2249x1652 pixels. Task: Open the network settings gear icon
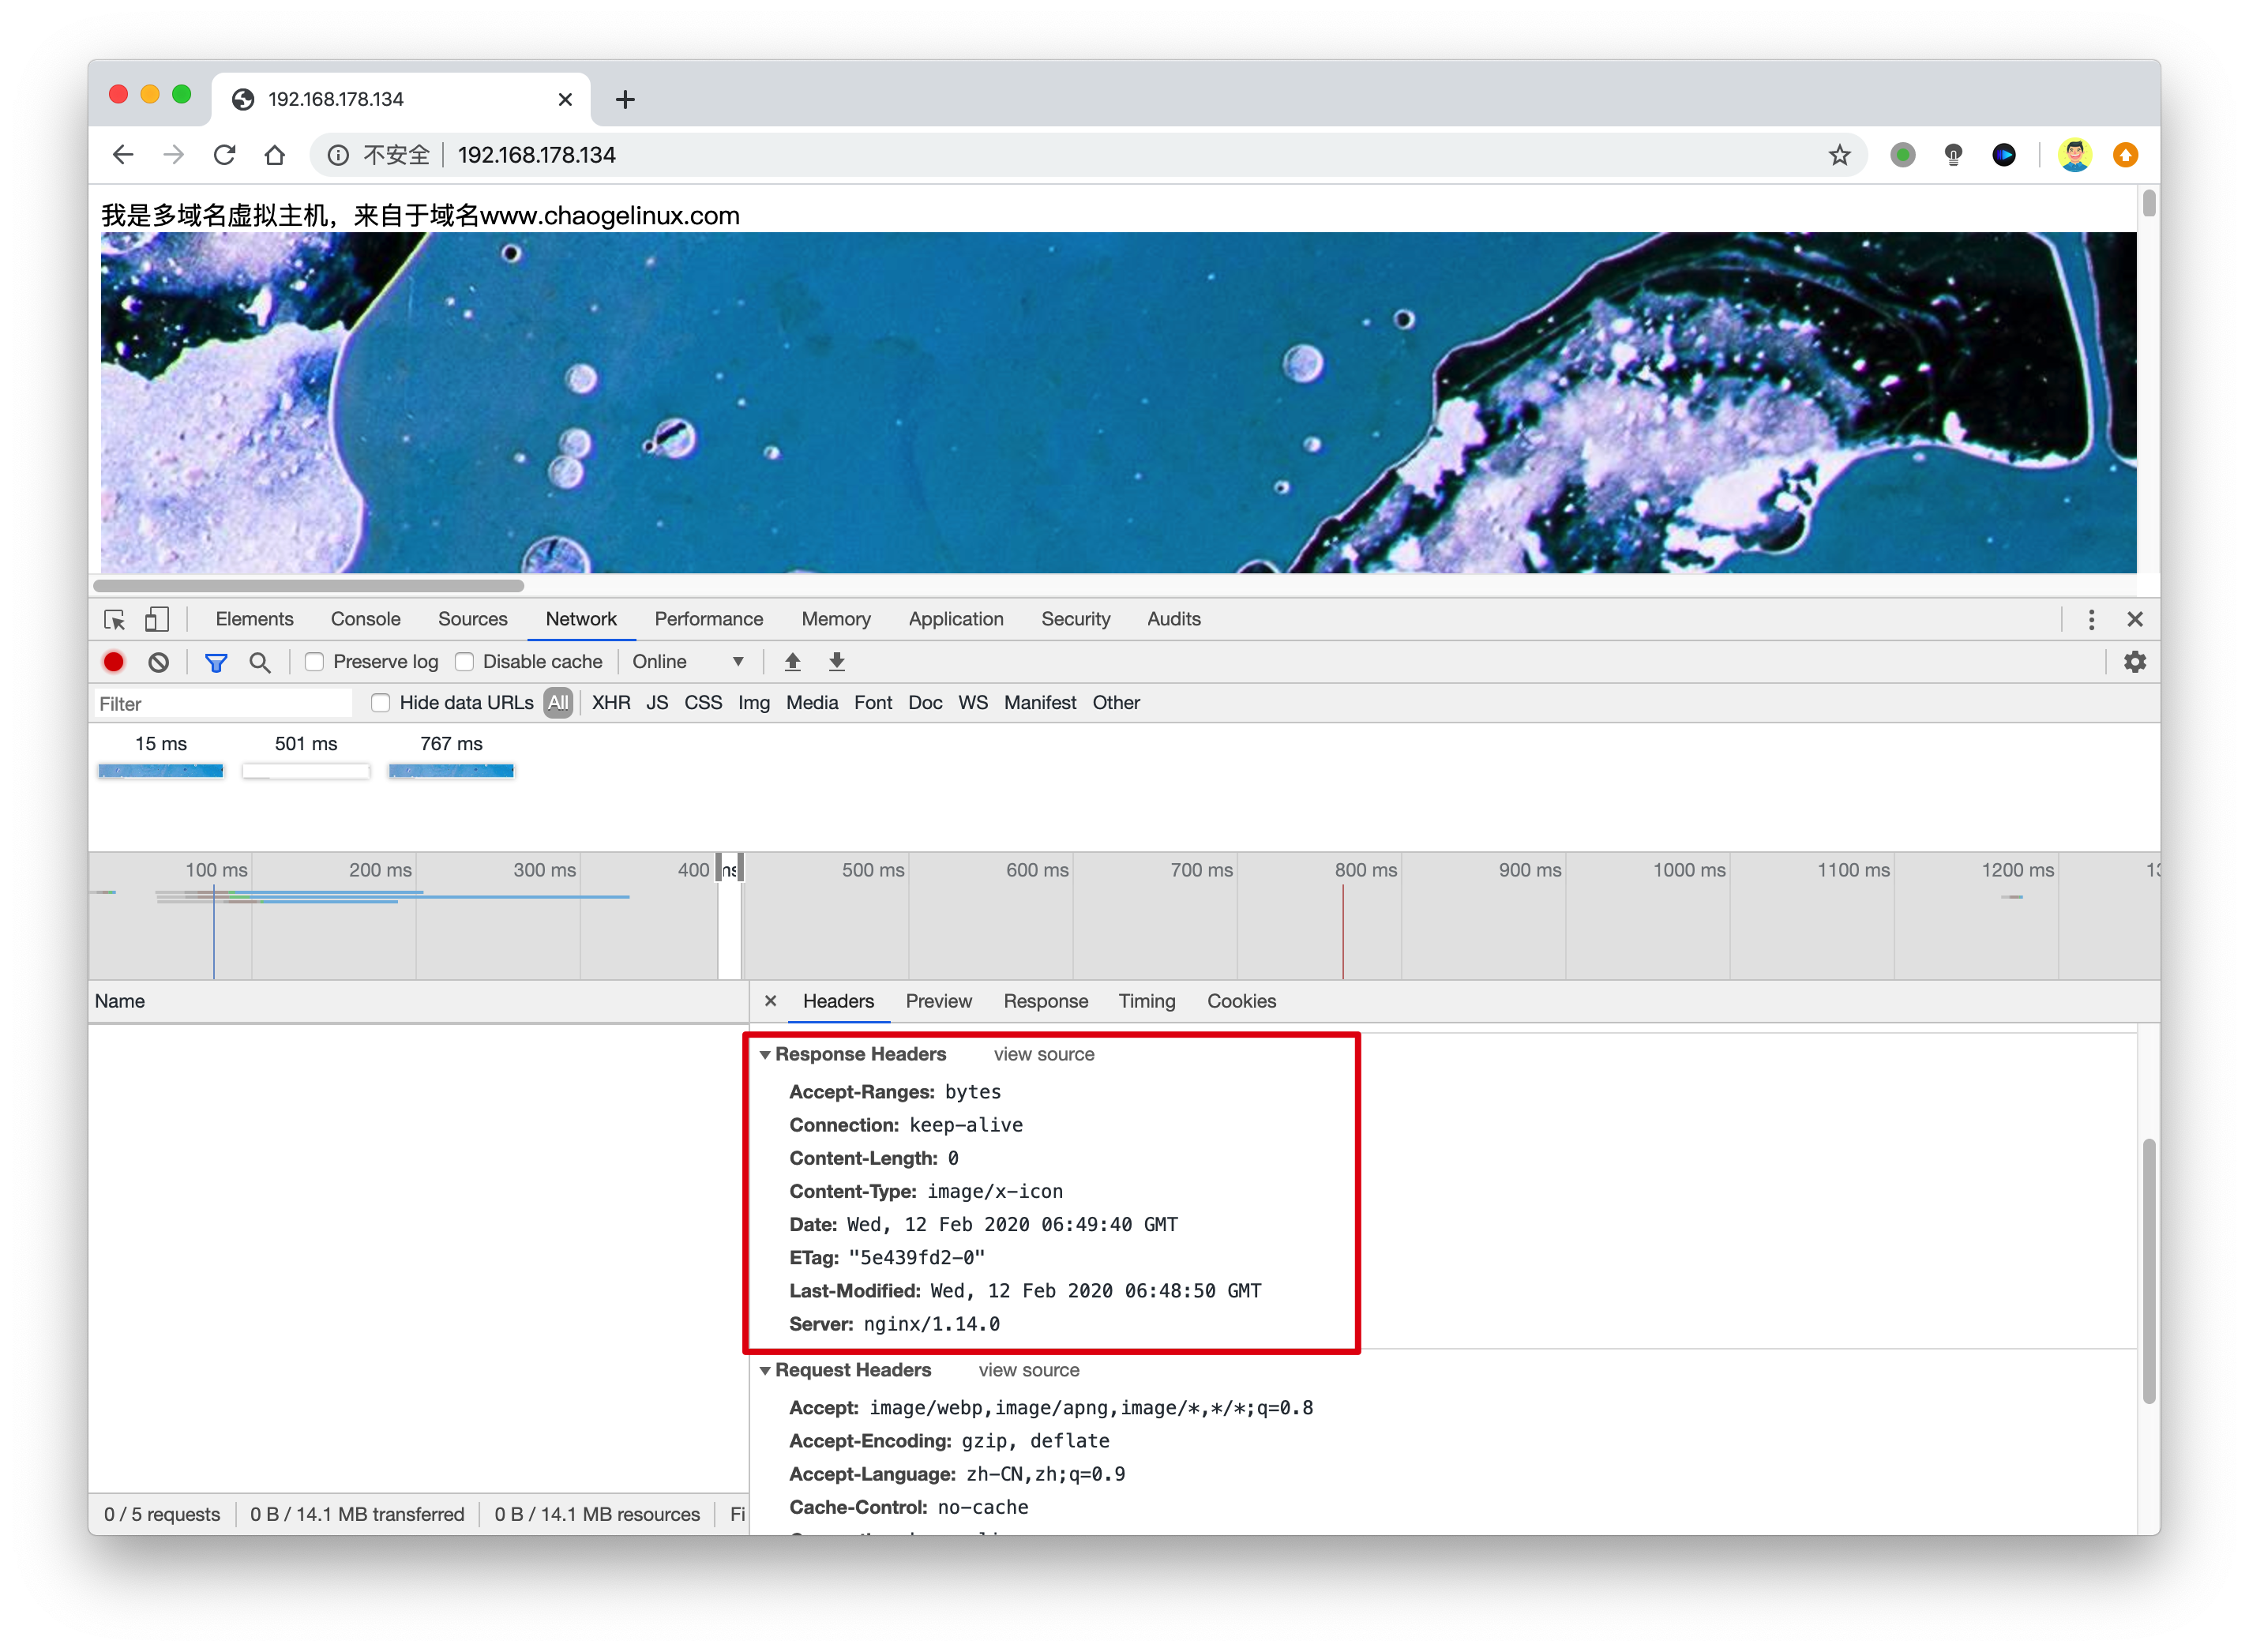(x=2134, y=662)
